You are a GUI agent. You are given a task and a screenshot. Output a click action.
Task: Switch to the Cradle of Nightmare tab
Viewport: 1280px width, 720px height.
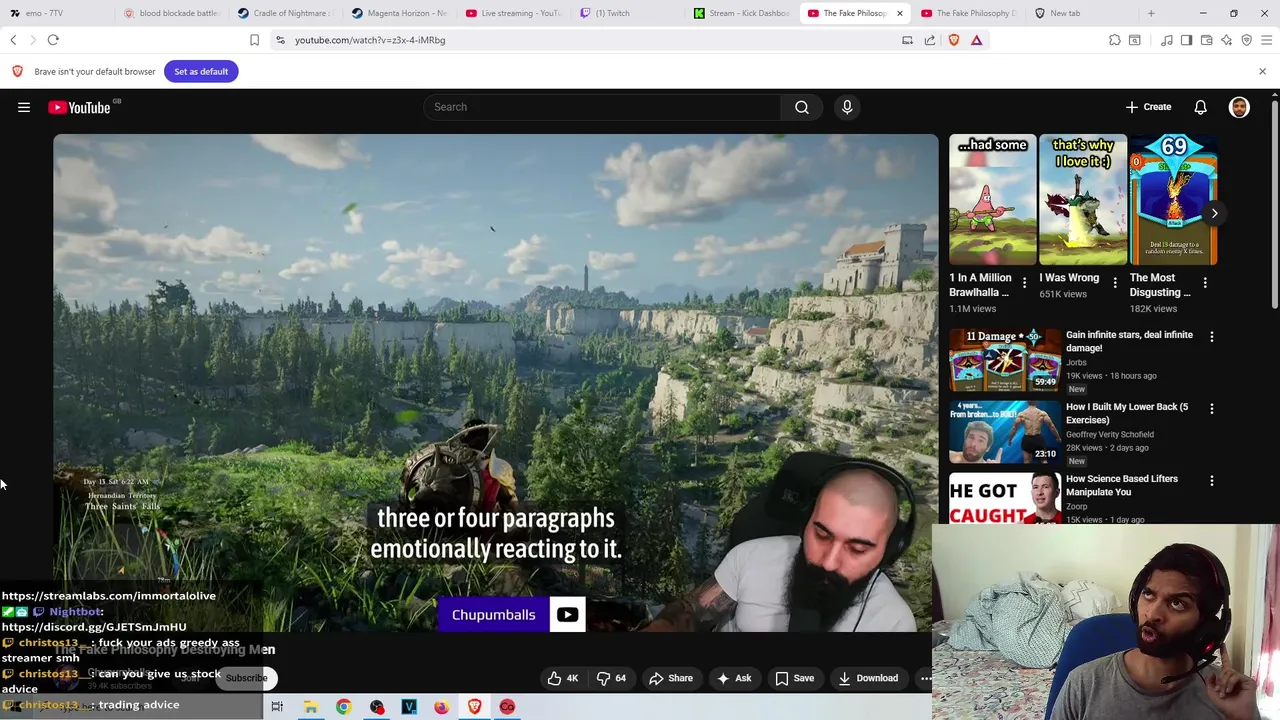tap(286, 13)
